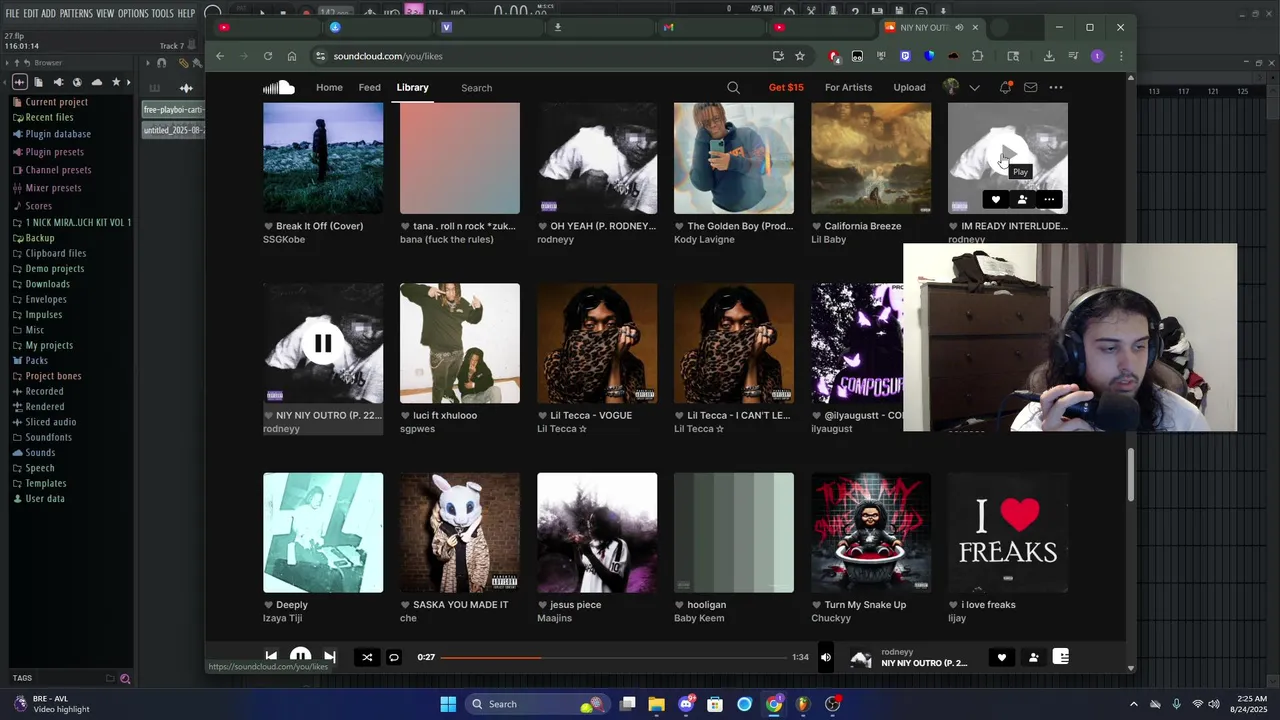Viewport: 1280px width, 720px height.
Task: Click the Get $15 link
Action: [x=786, y=87]
